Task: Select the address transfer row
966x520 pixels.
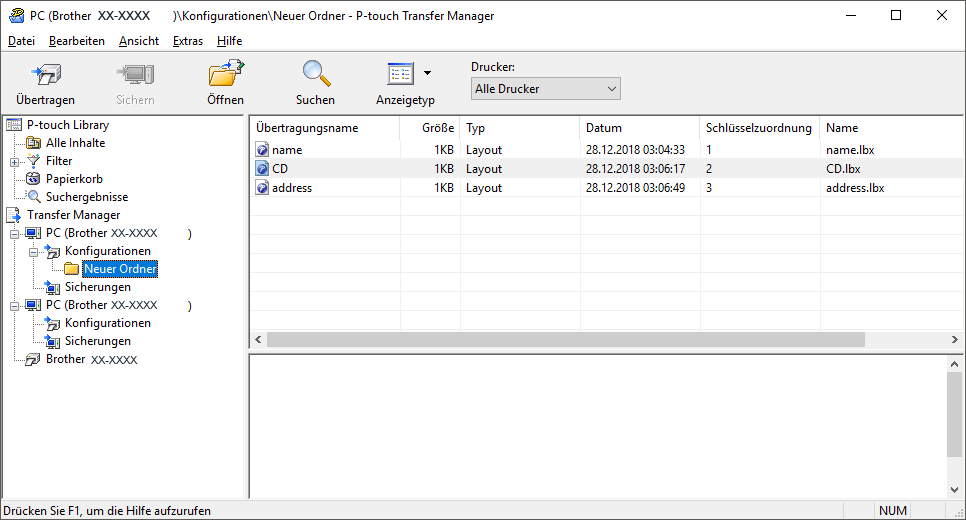Action: coord(607,188)
